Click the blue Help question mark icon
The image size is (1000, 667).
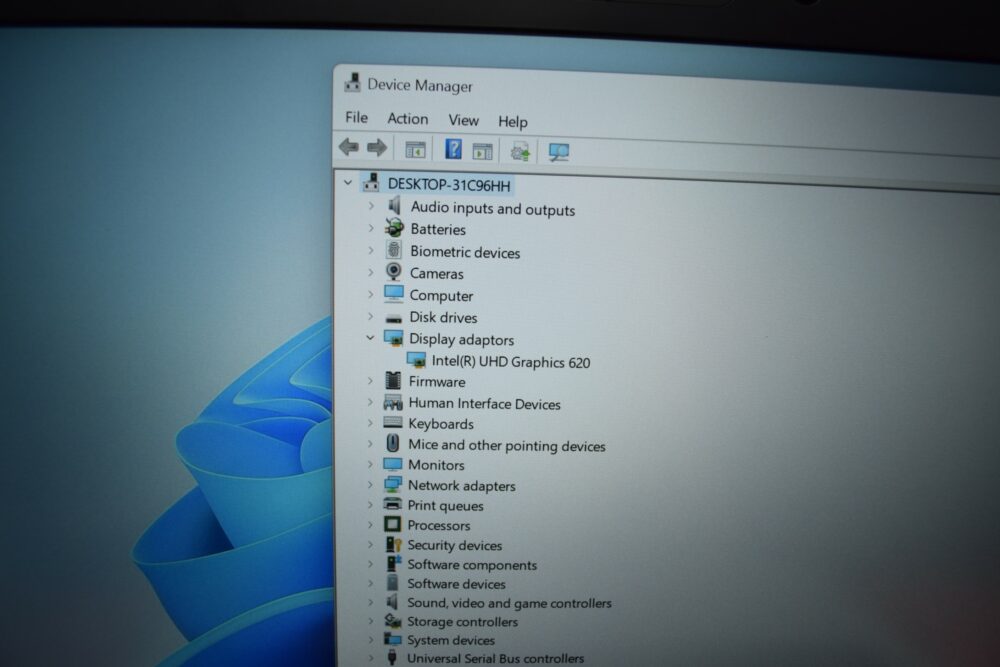(453, 149)
